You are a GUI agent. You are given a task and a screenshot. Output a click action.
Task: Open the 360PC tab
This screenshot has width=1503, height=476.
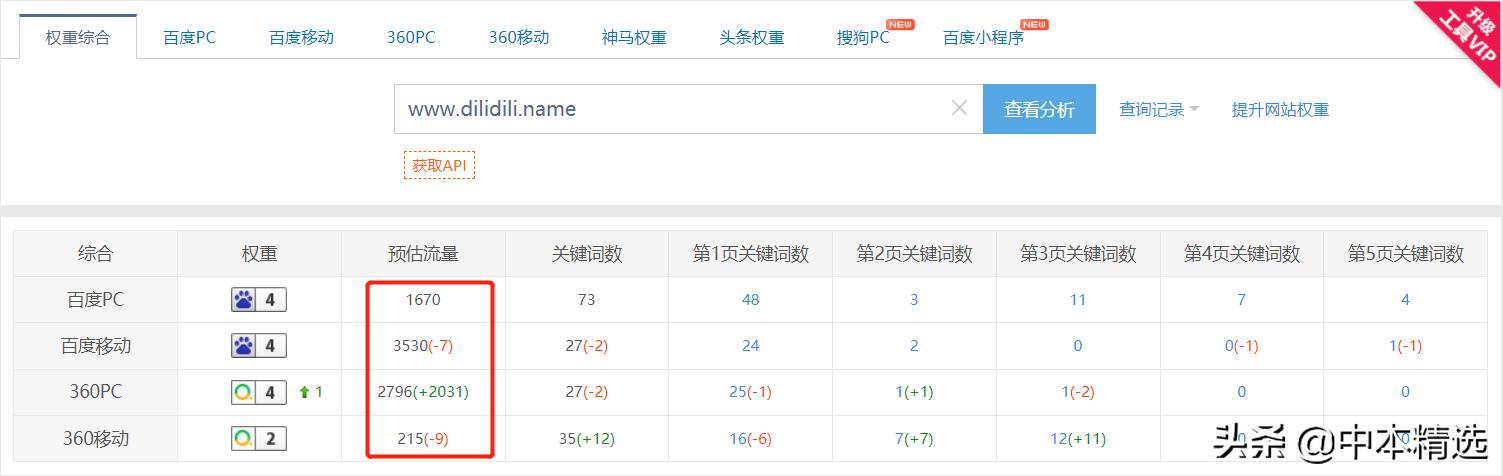coord(411,37)
